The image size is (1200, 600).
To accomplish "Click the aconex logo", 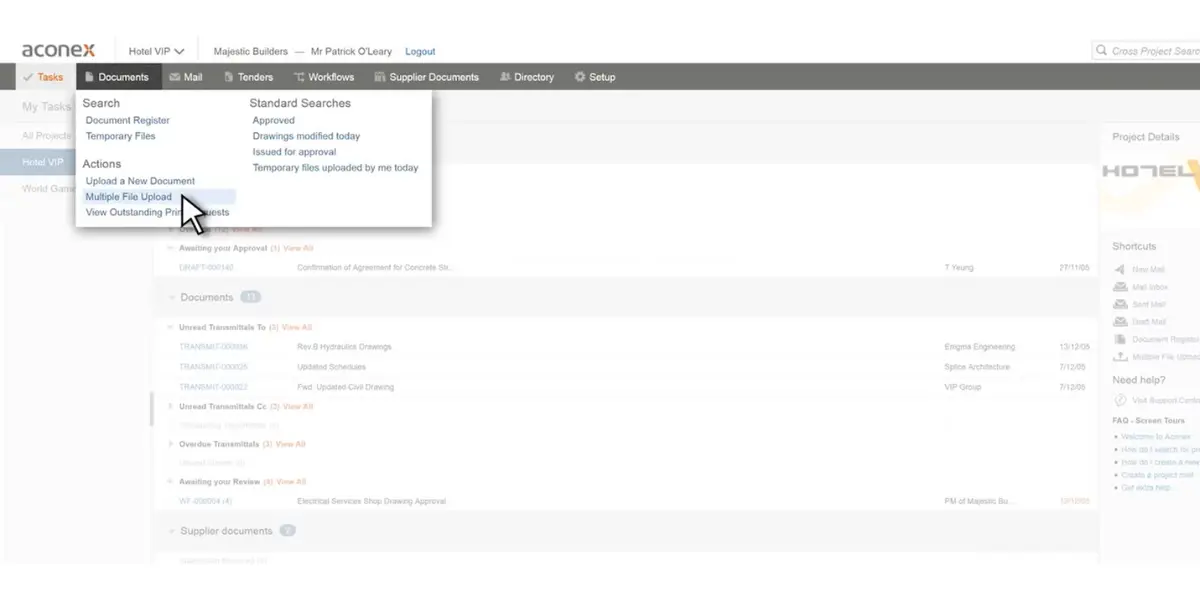I will 59,50.
